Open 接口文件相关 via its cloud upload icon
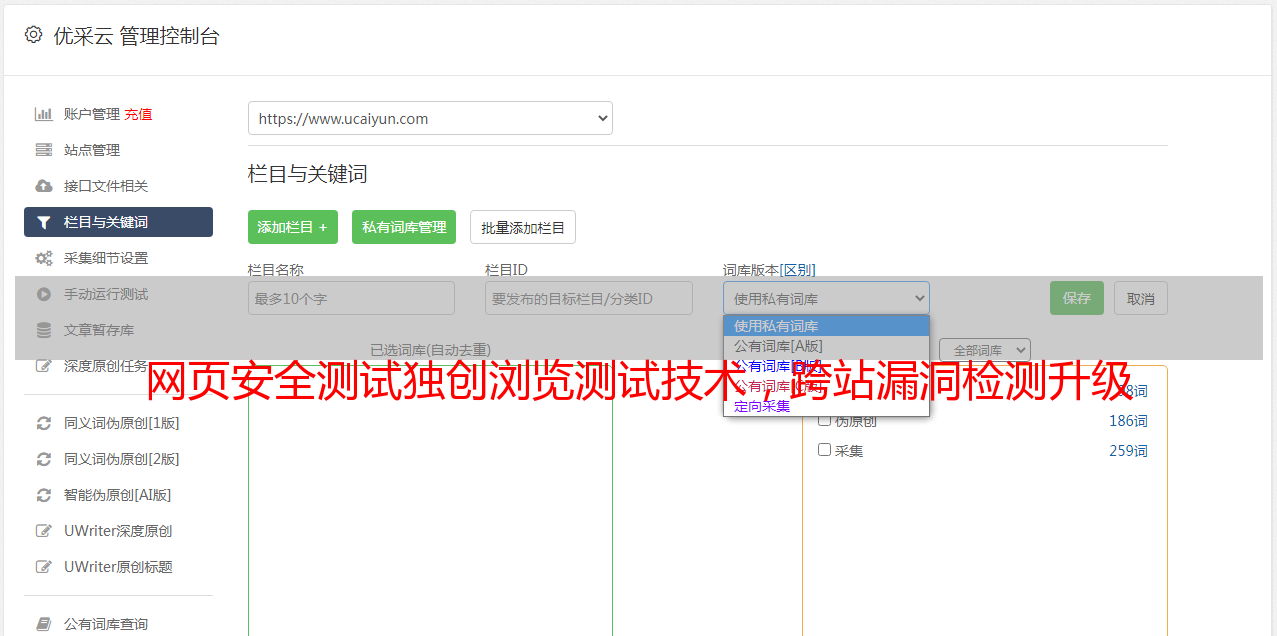1277x636 pixels. tap(43, 186)
